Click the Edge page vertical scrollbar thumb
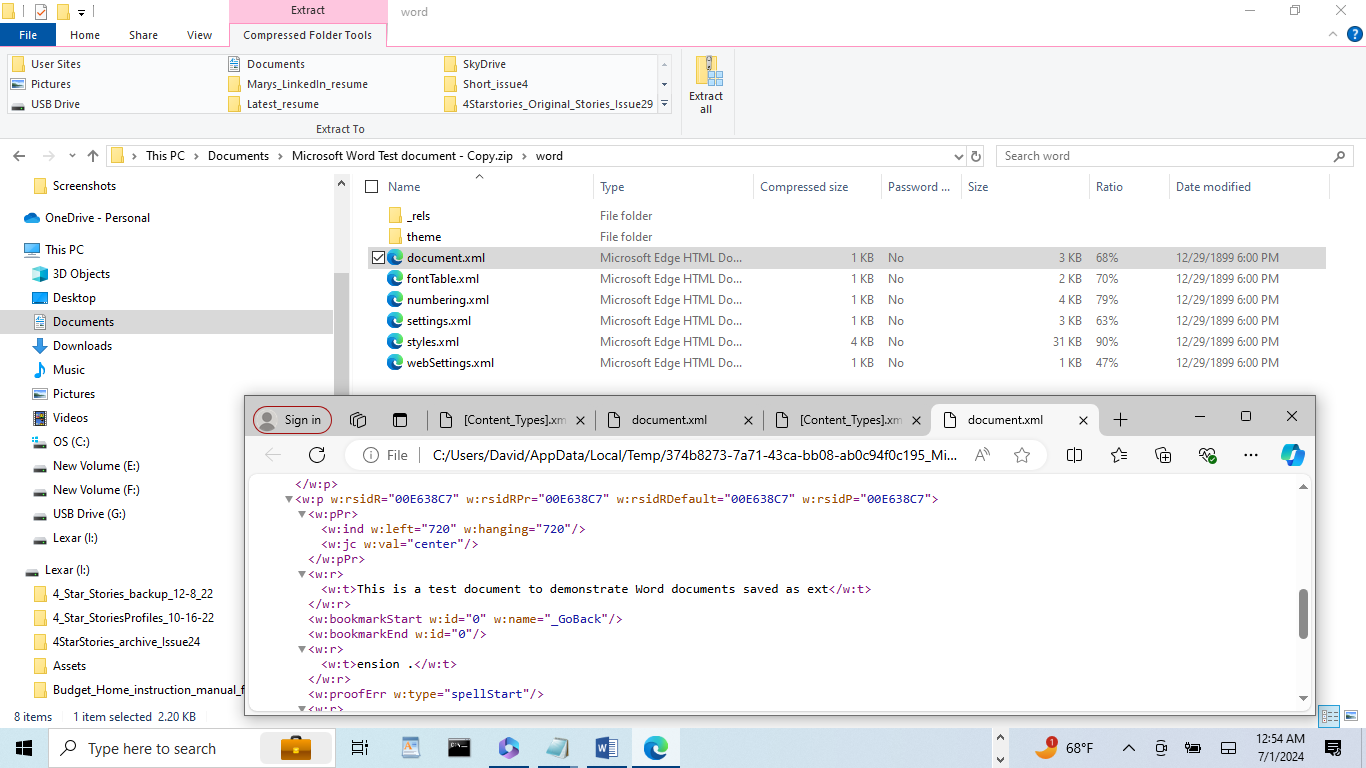This screenshot has width=1366, height=768. coord(1303,613)
